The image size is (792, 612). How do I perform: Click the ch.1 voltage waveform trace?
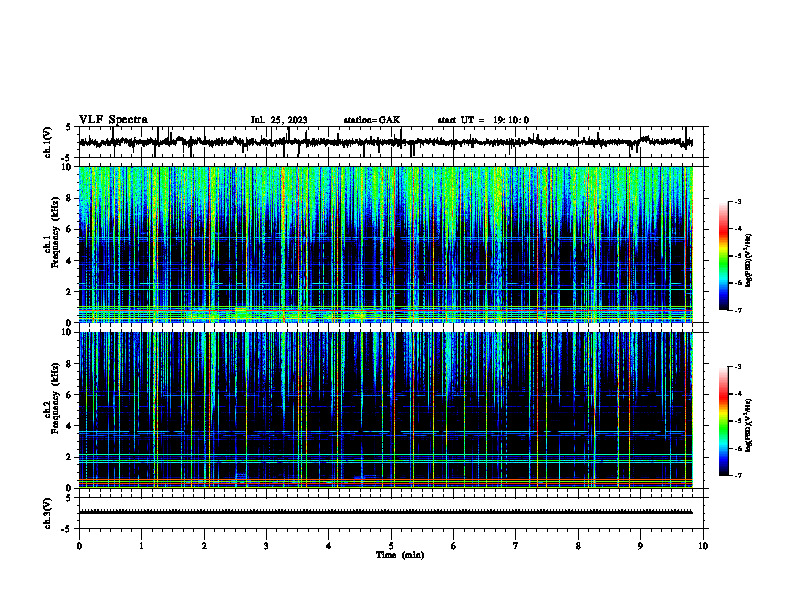coord(386,142)
